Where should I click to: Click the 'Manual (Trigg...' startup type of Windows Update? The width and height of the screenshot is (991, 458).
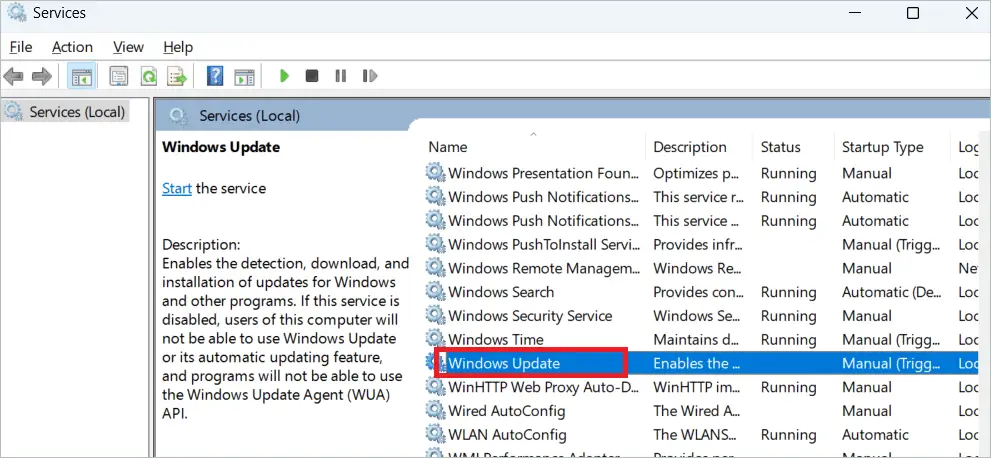891,363
